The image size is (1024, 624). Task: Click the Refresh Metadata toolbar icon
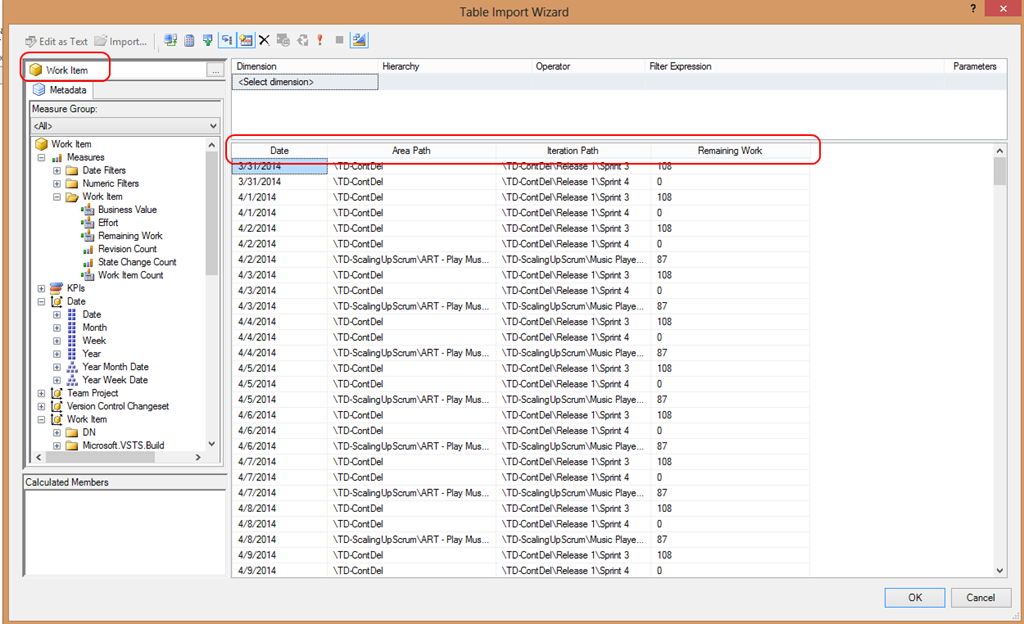[x=171, y=41]
